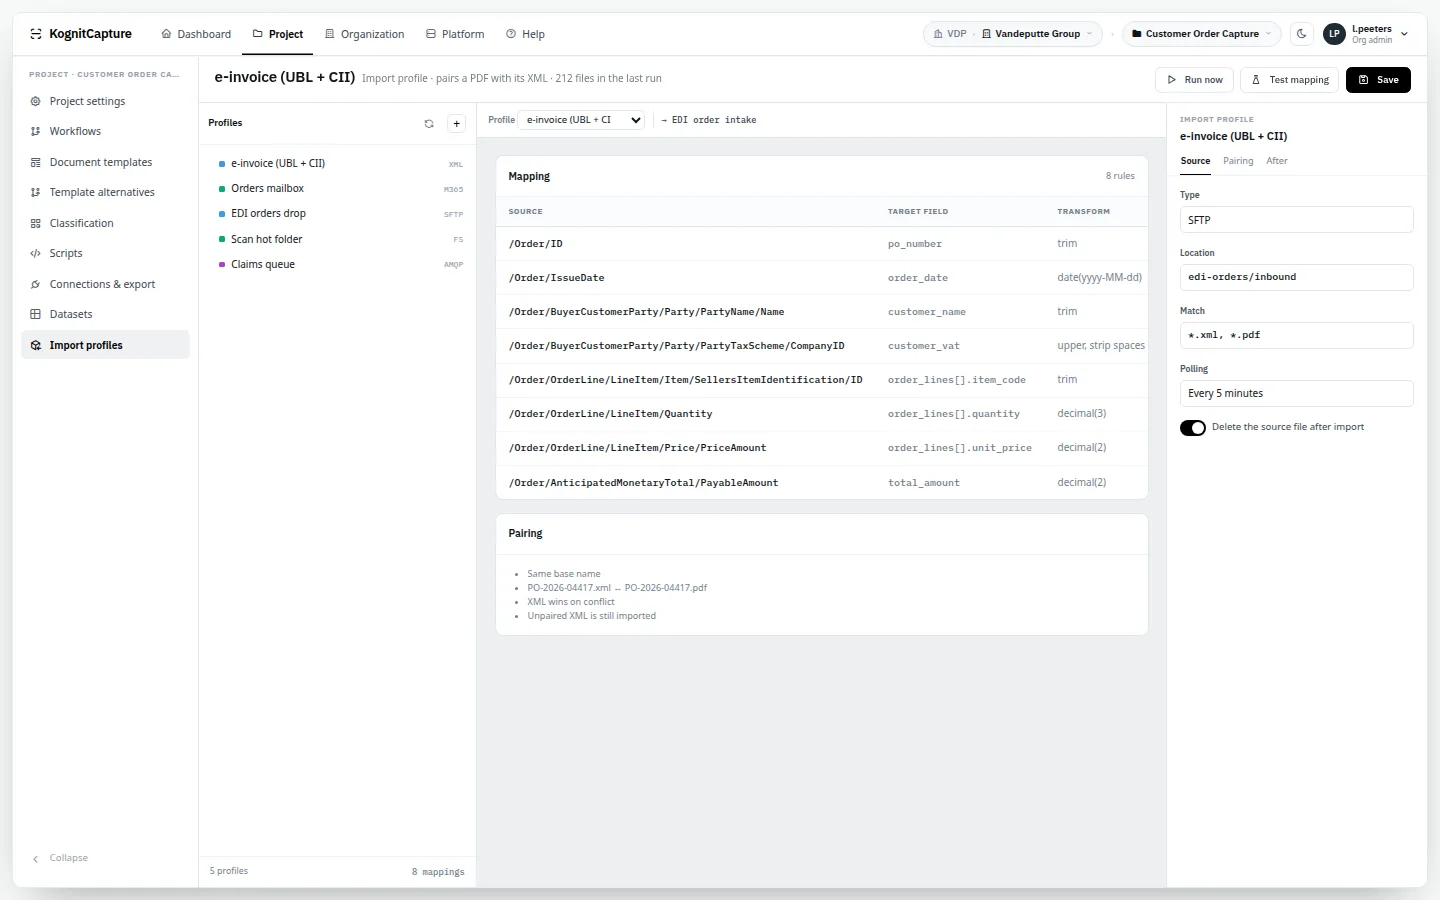1440x900 pixels.
Task: Open the Dashboard nav item
Action: pyautogui.click(x=196, y=34)
